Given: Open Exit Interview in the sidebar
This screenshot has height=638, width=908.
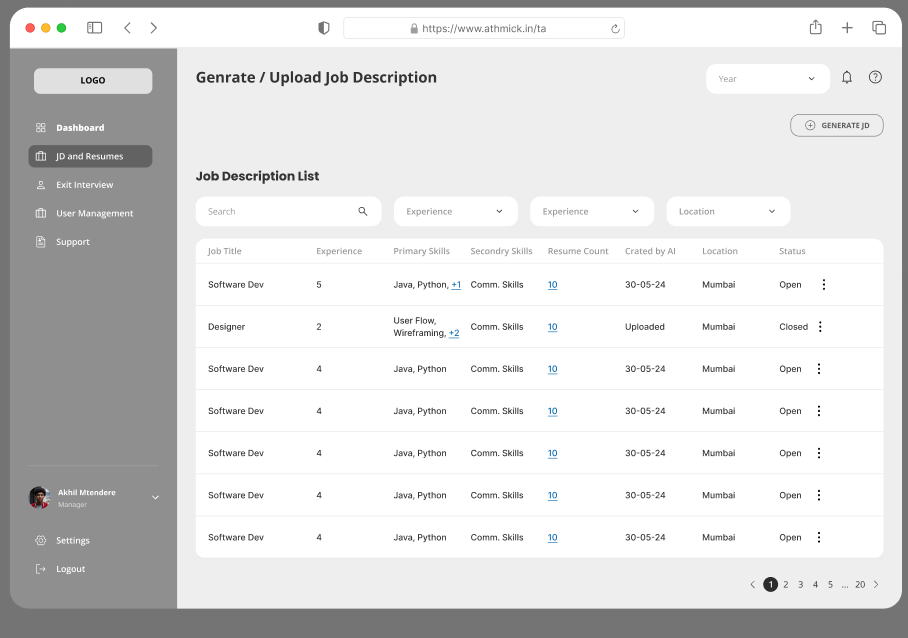Looking at the screenshot, I should (x=85, y=185).
